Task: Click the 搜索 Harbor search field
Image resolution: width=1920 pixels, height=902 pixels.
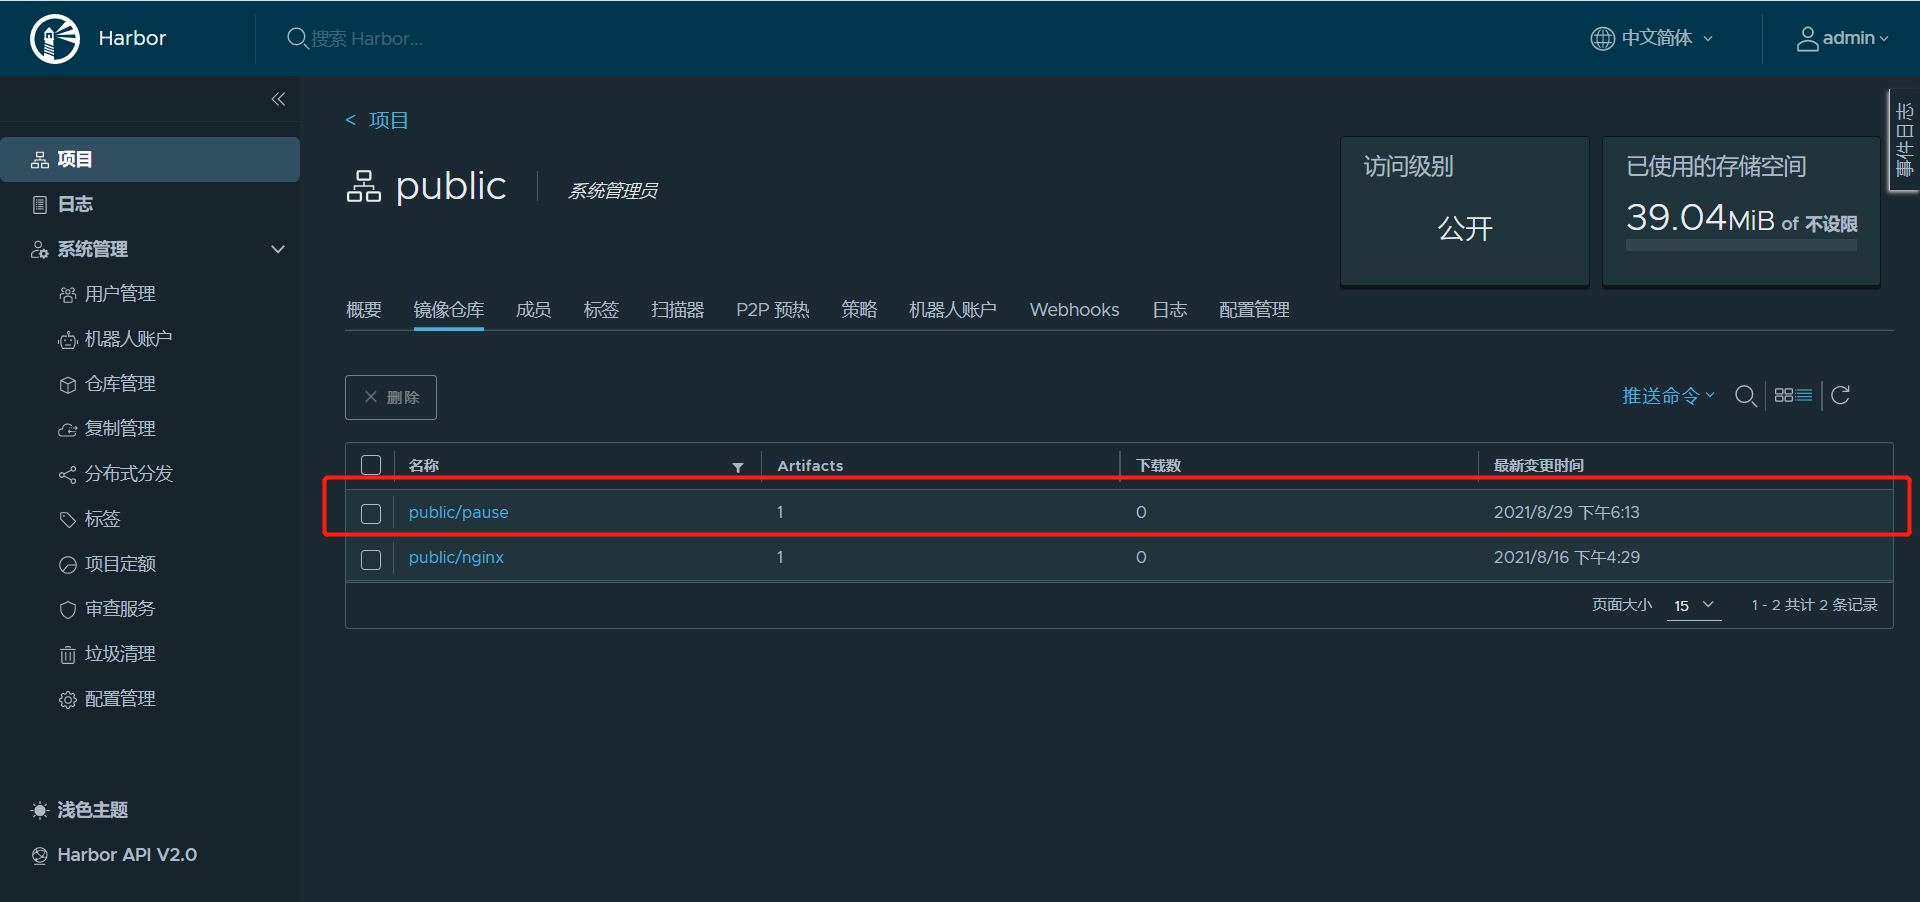Action: click(367, 38)
